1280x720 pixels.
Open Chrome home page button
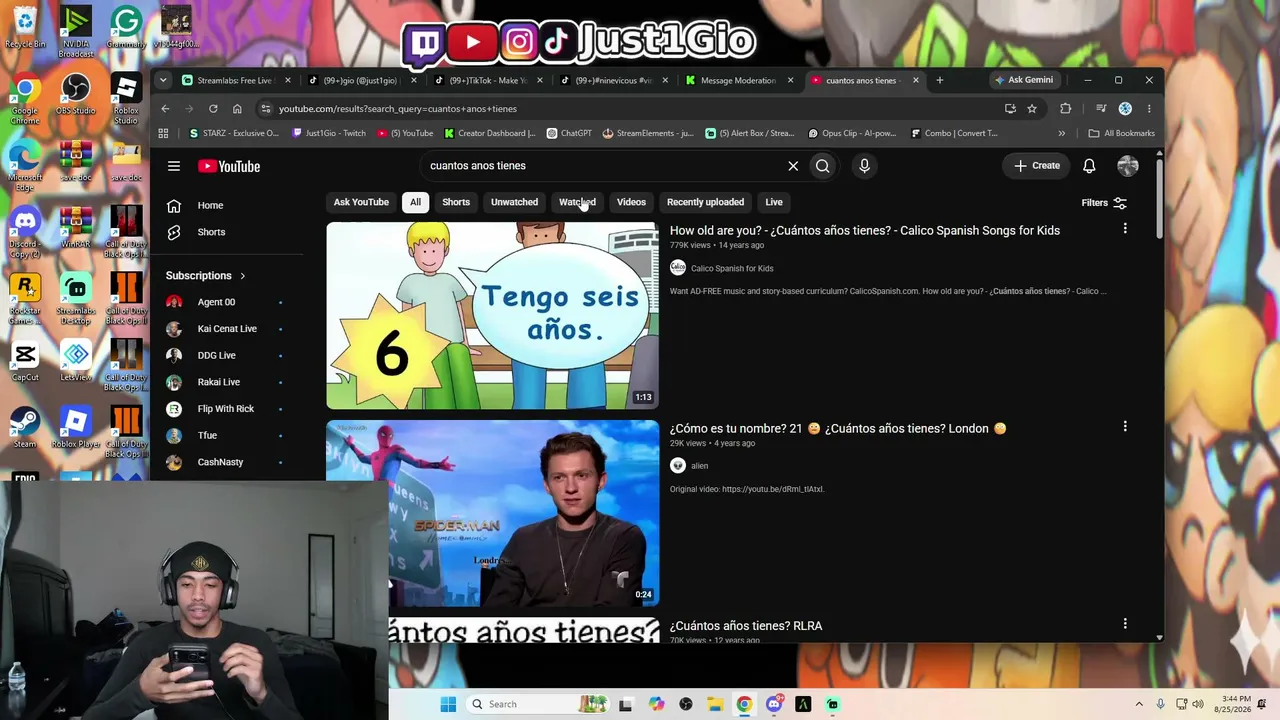(237, 109)
